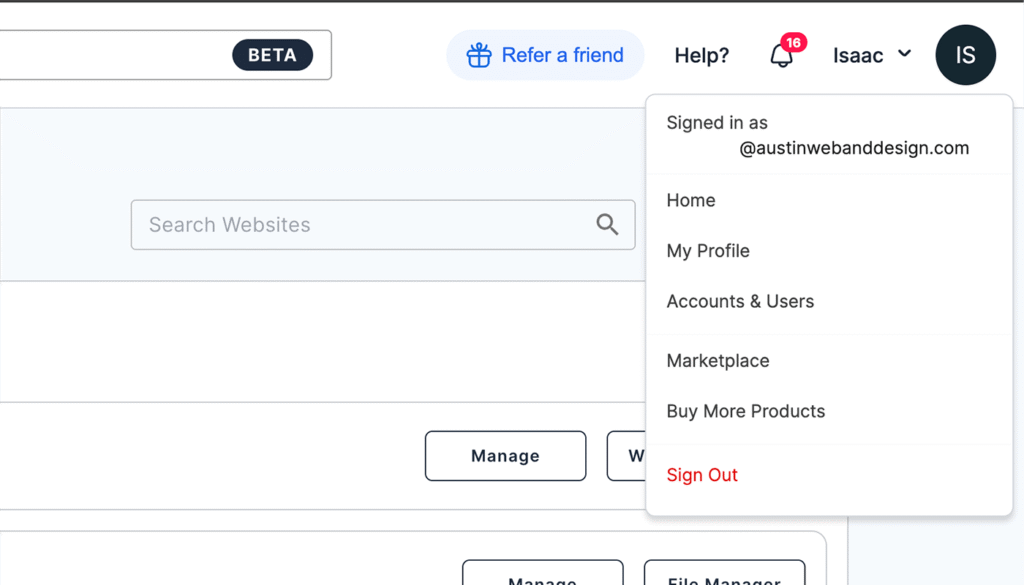
Task: Click the Refer a friend button
Action: coord(545,55)
